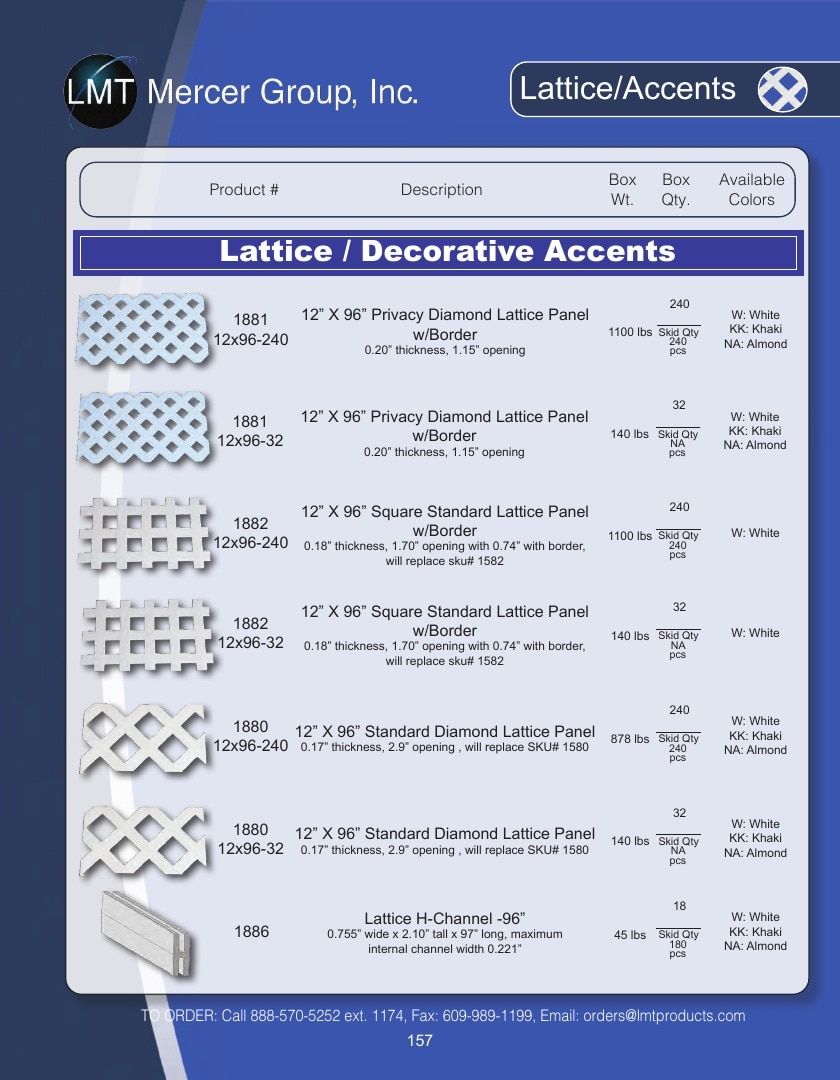Click the LMT globe logo

pyautogui.click(x=101, y=91)
